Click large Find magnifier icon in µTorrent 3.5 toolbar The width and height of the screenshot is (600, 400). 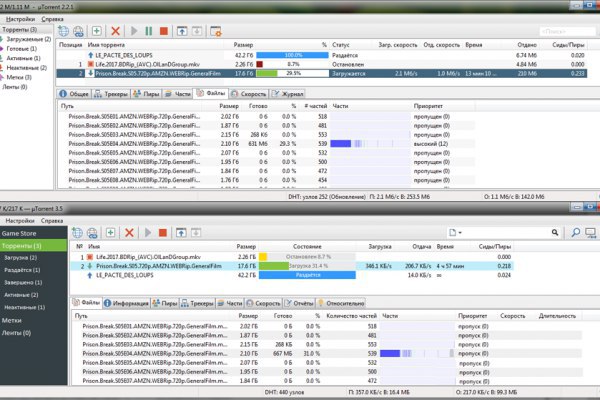(576, 232)
